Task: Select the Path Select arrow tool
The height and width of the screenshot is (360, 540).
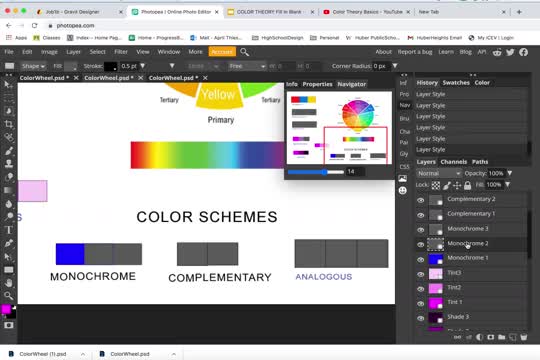Action: [x=8, y=257]
